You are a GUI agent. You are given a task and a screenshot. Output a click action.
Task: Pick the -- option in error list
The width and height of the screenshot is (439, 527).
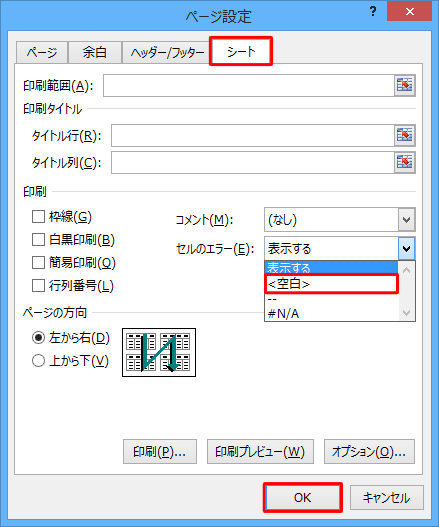pyautogui.click(x=331, y=299)
